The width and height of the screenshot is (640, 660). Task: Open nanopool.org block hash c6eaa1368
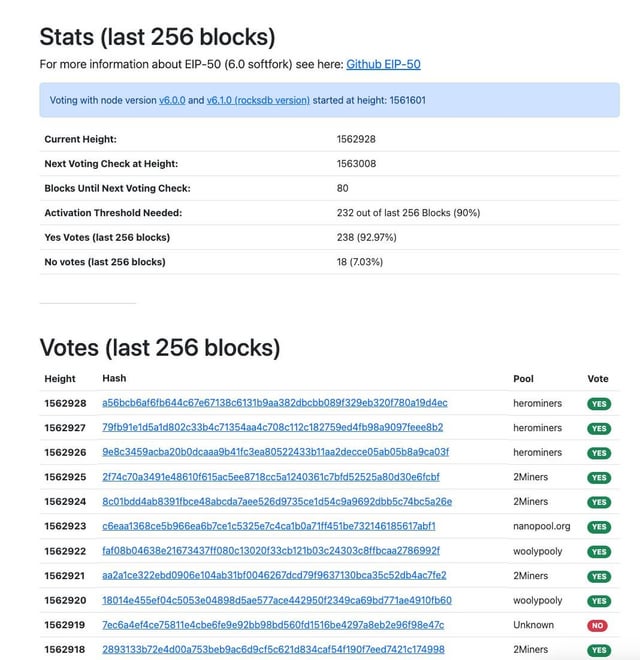[x=269, y=526]
